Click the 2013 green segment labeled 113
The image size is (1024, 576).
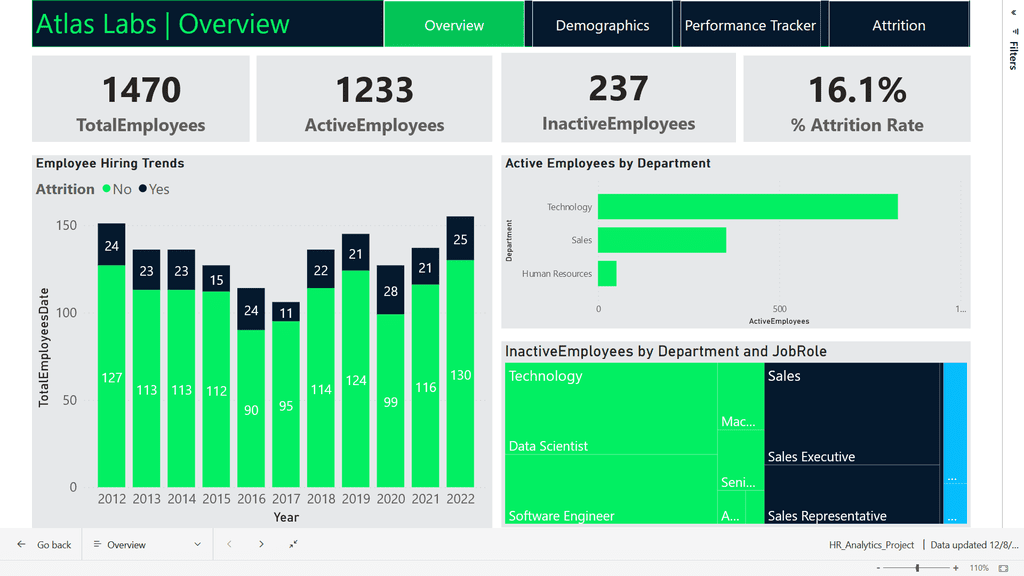point(146,389)
